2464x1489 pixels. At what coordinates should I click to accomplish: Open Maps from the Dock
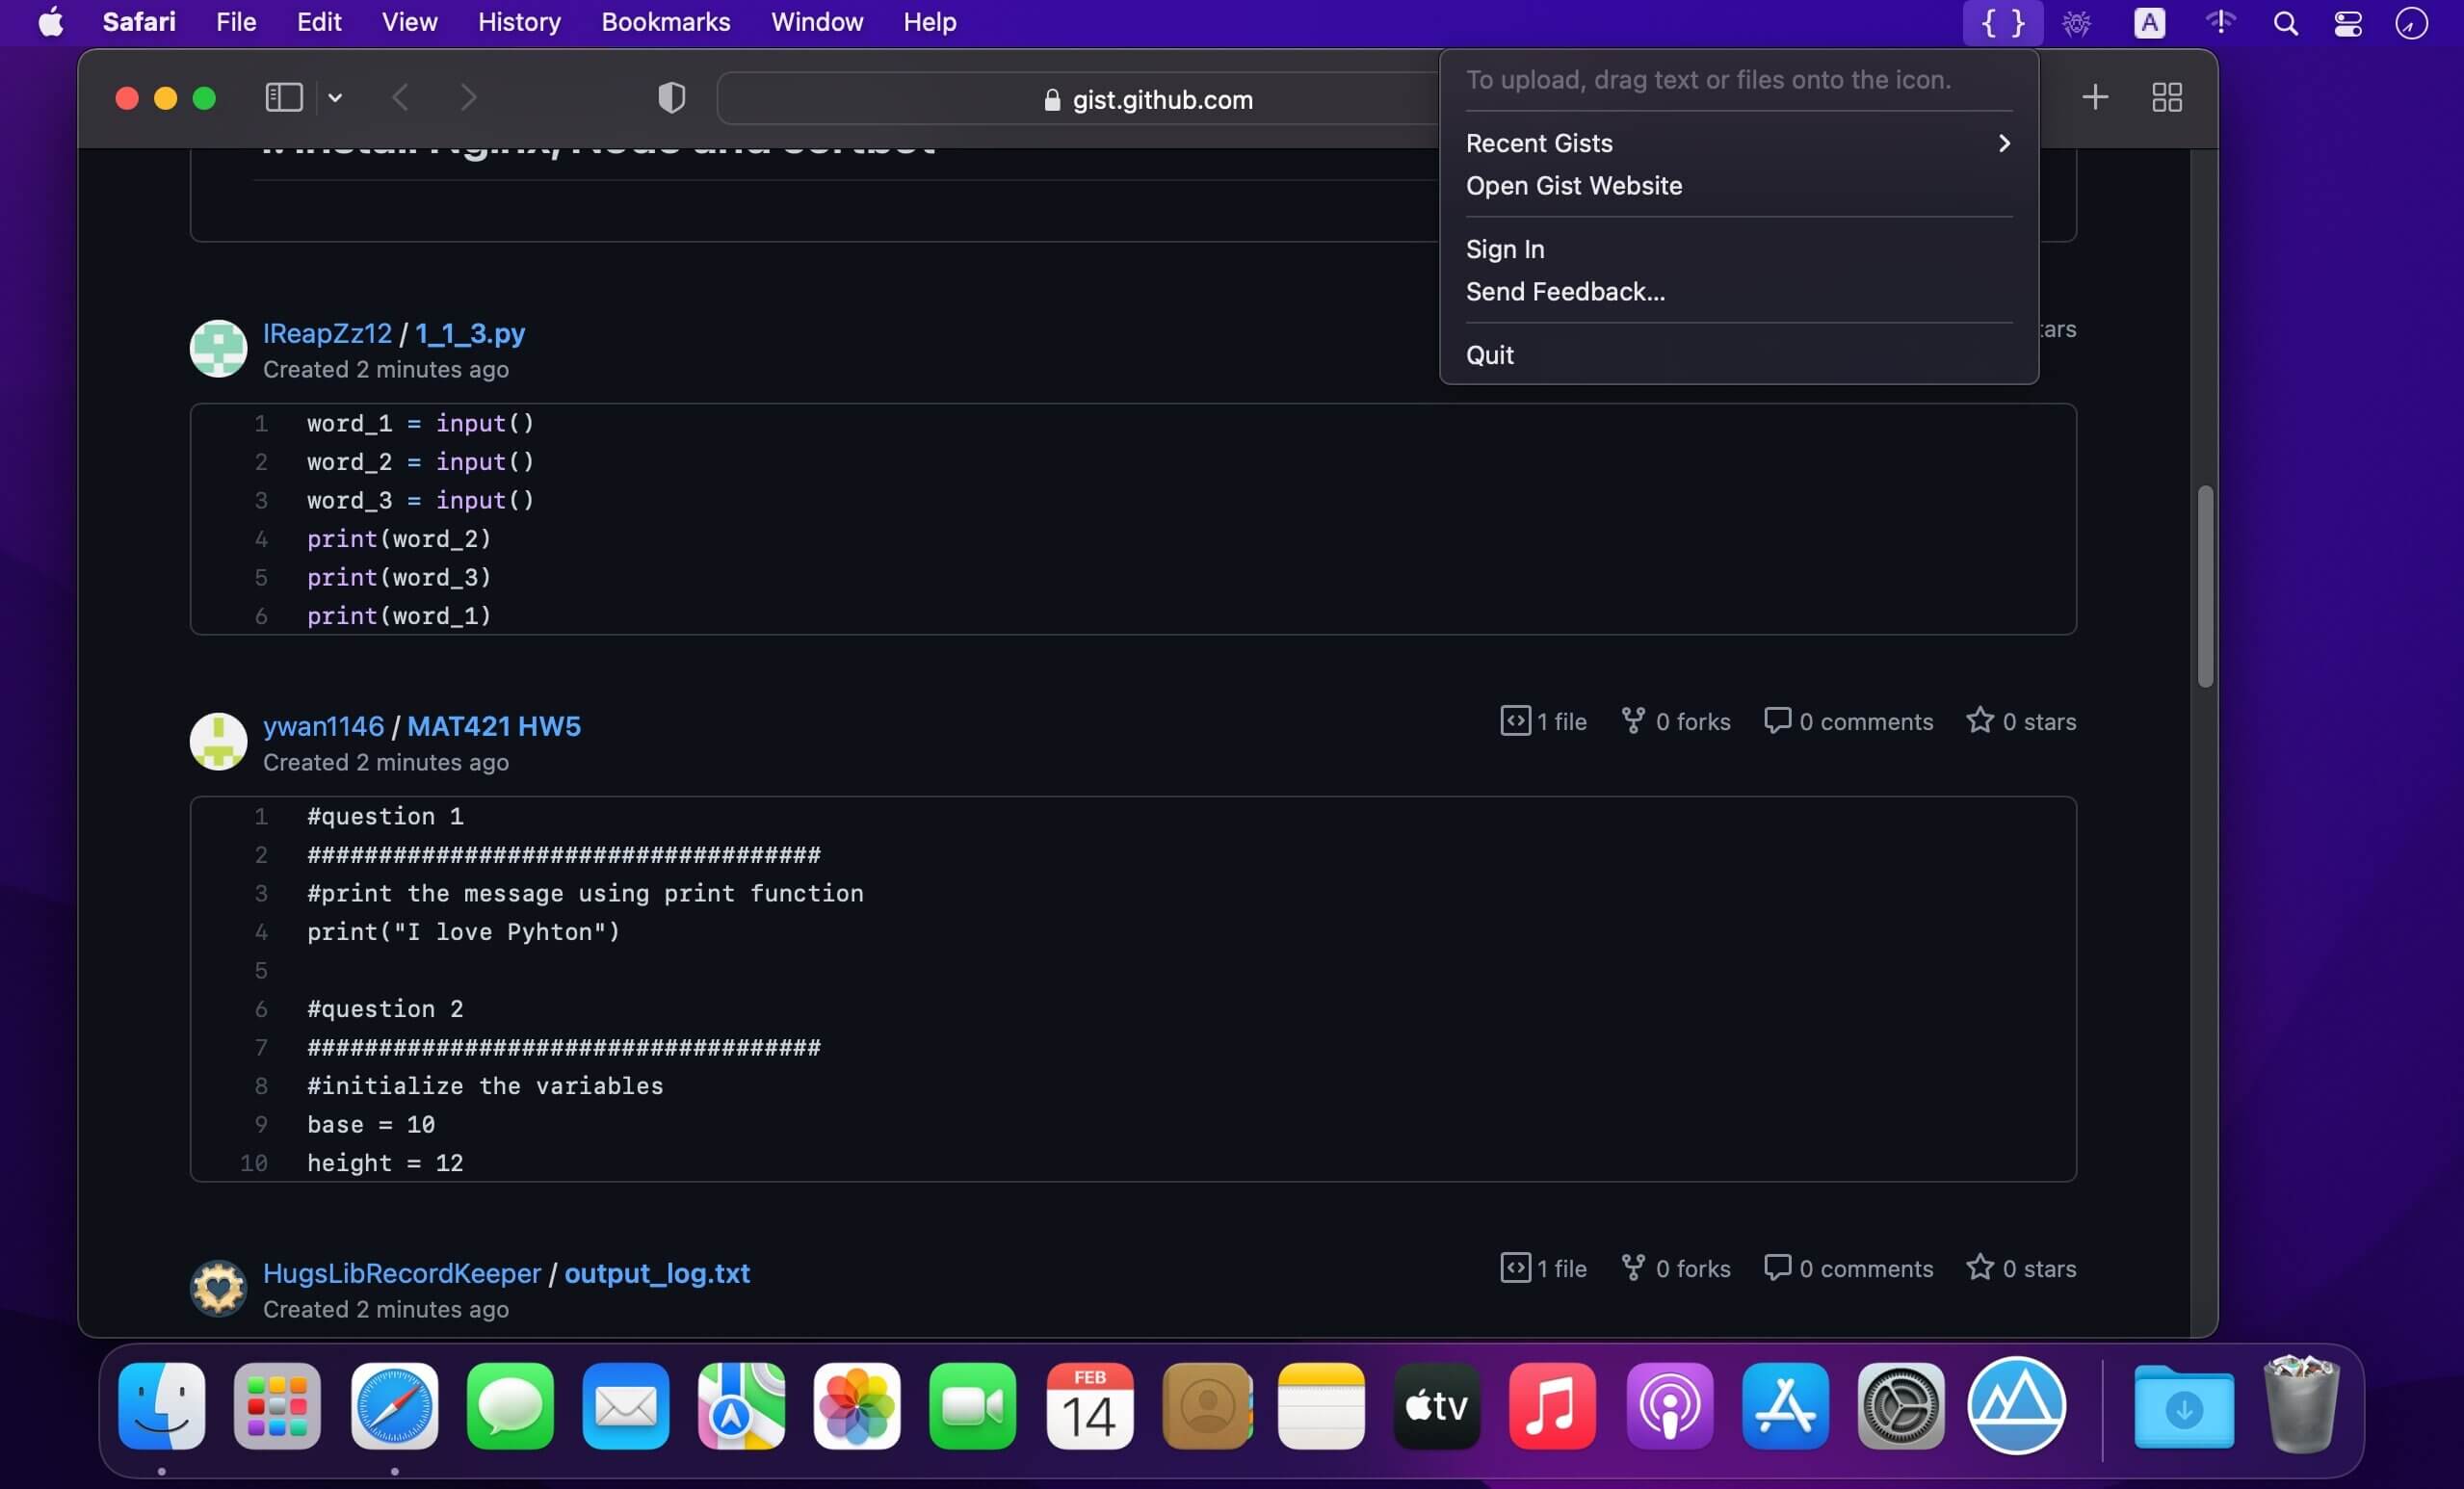pos(741,1406)
